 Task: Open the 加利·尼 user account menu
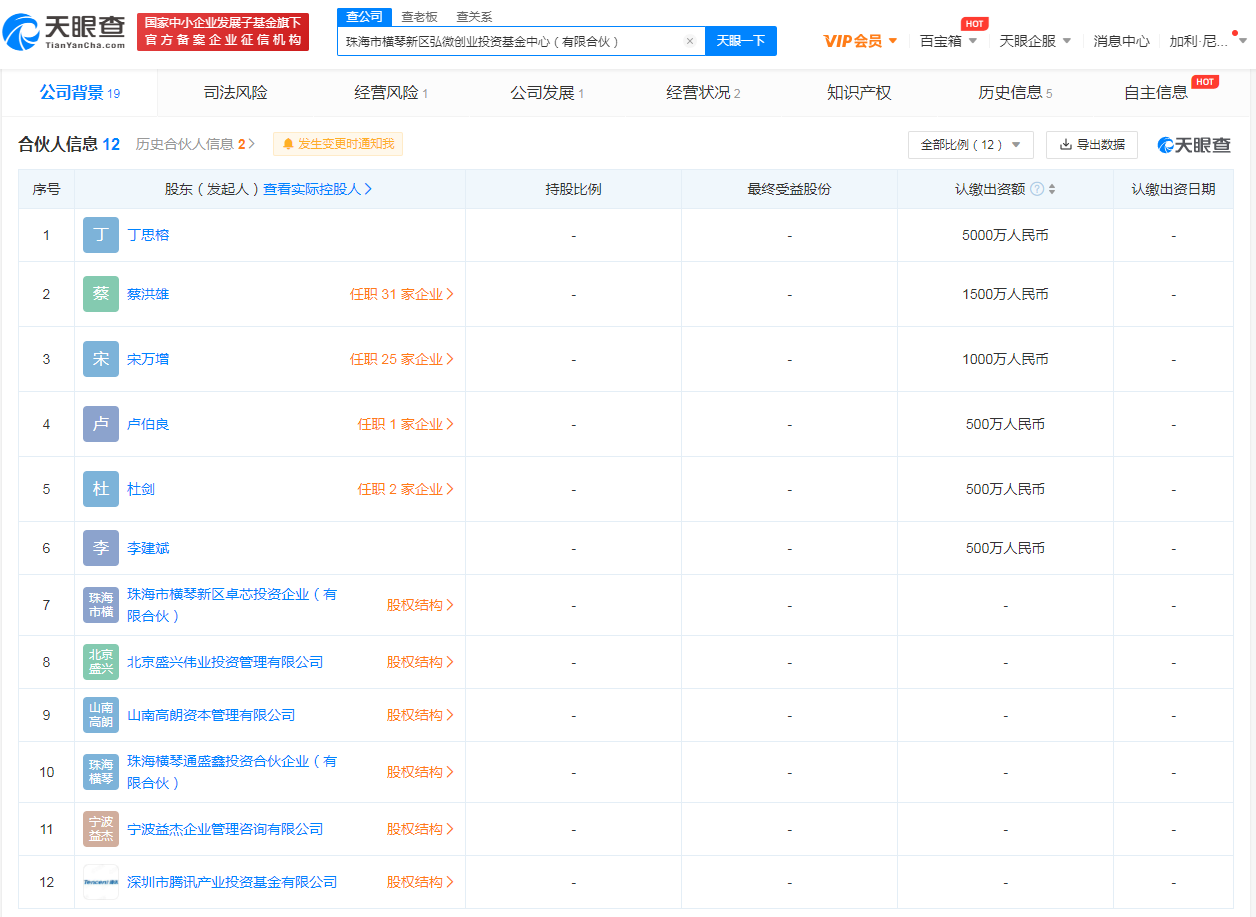[x=1209, y=41]
